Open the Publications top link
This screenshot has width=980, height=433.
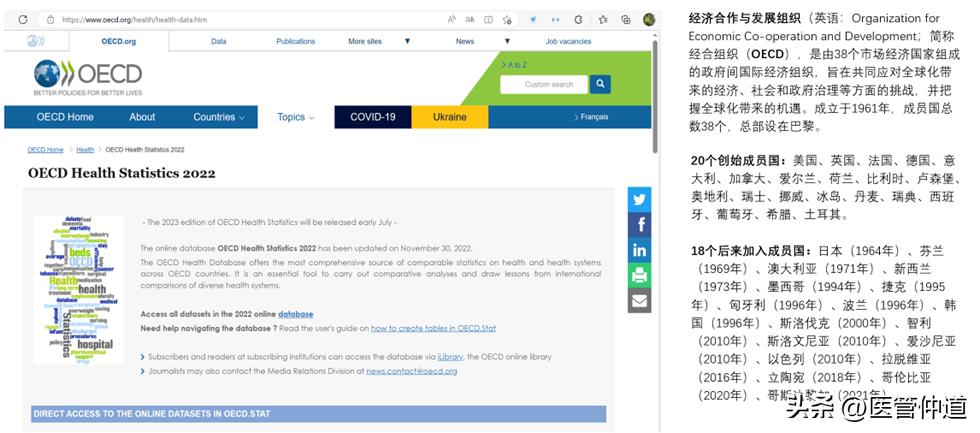296,41
